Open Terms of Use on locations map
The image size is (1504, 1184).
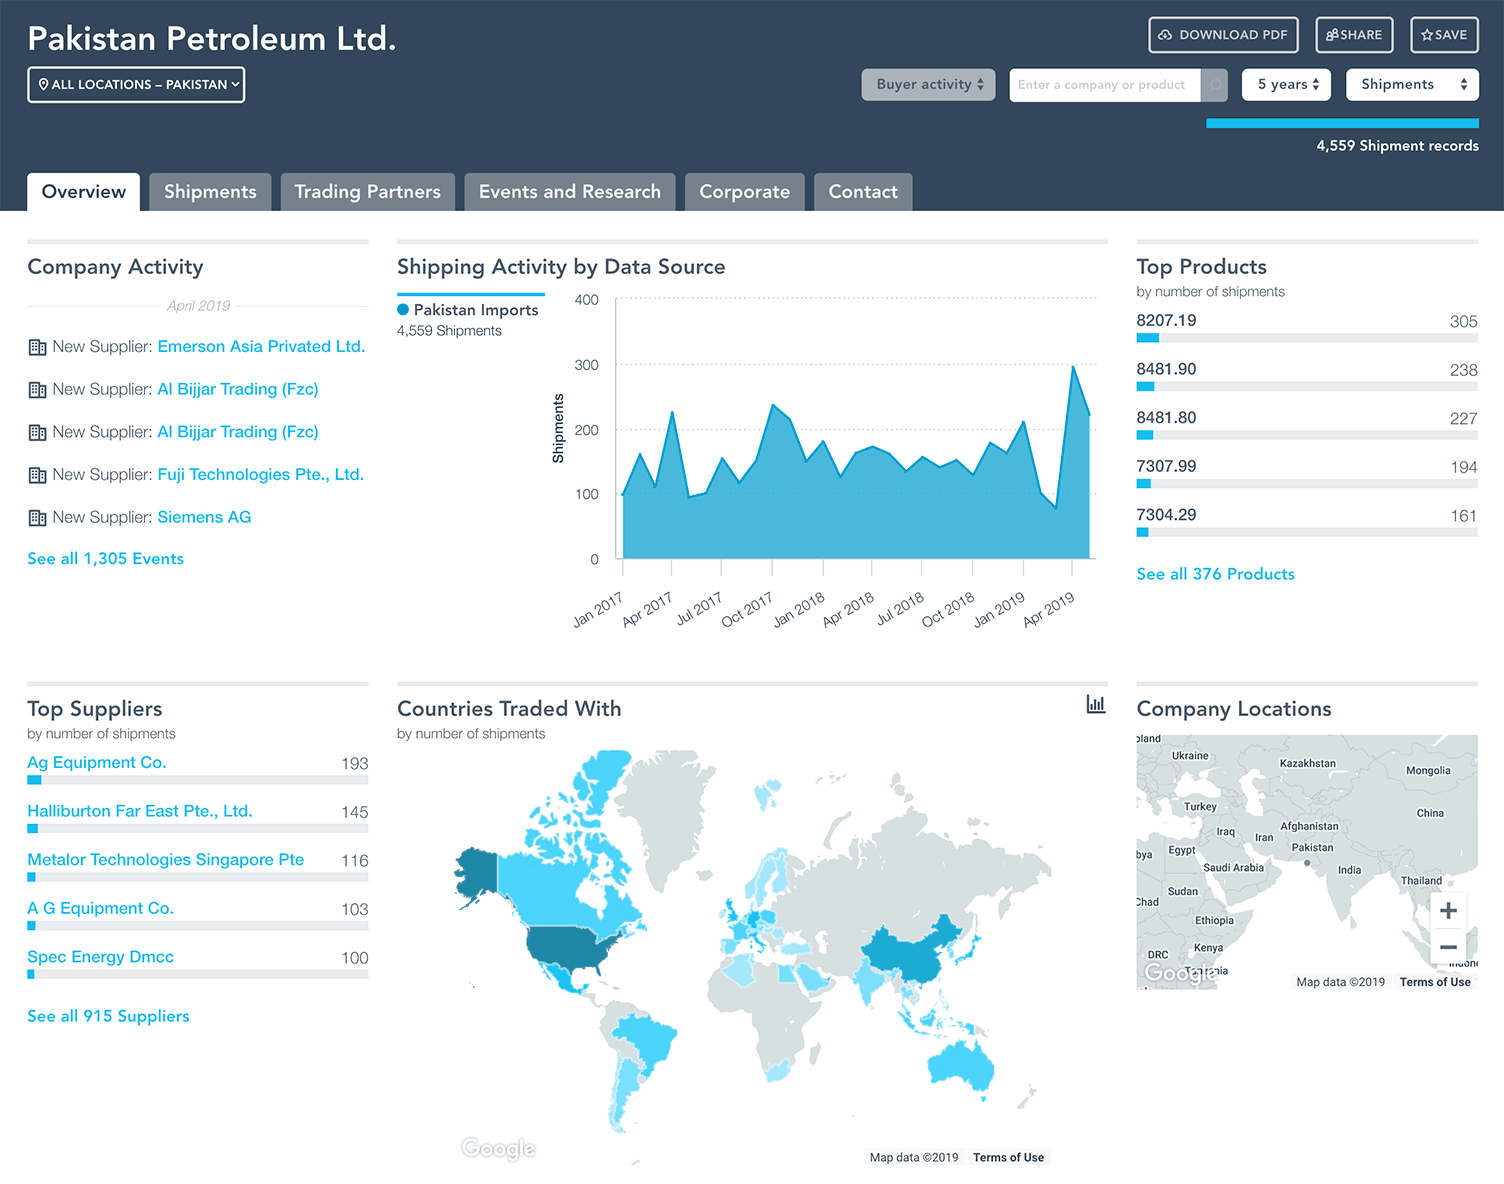coord(1435,982)
